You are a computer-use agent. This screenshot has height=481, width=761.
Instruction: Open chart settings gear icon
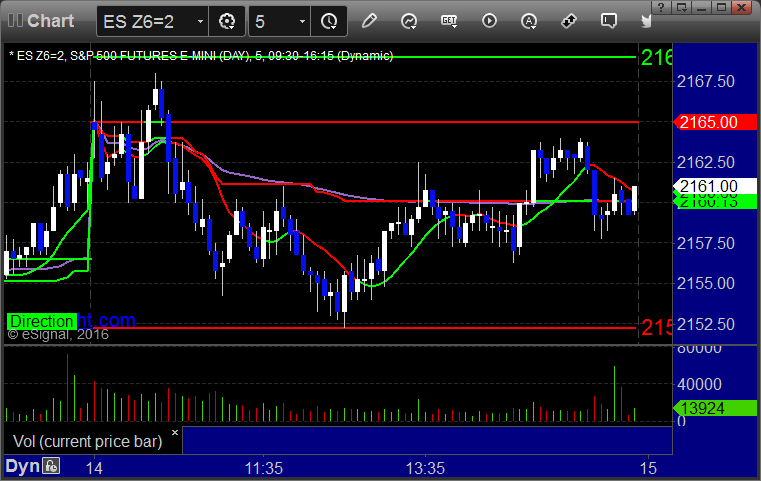(227, 21)
